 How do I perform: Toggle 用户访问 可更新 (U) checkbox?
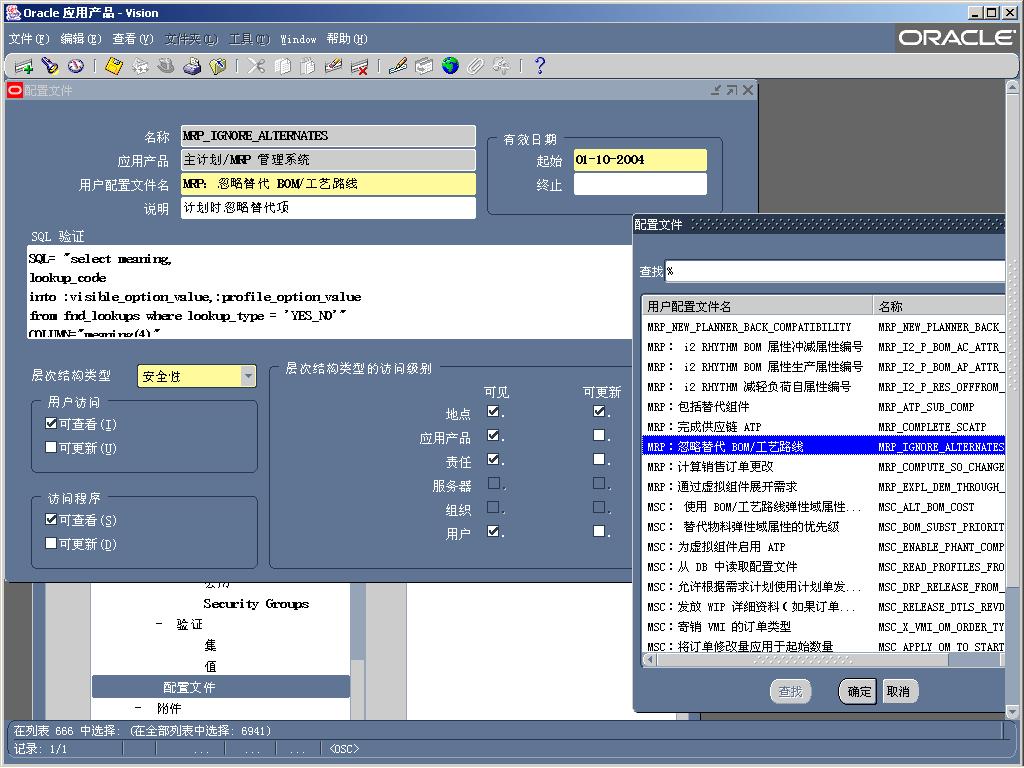(x=51, y=447)
